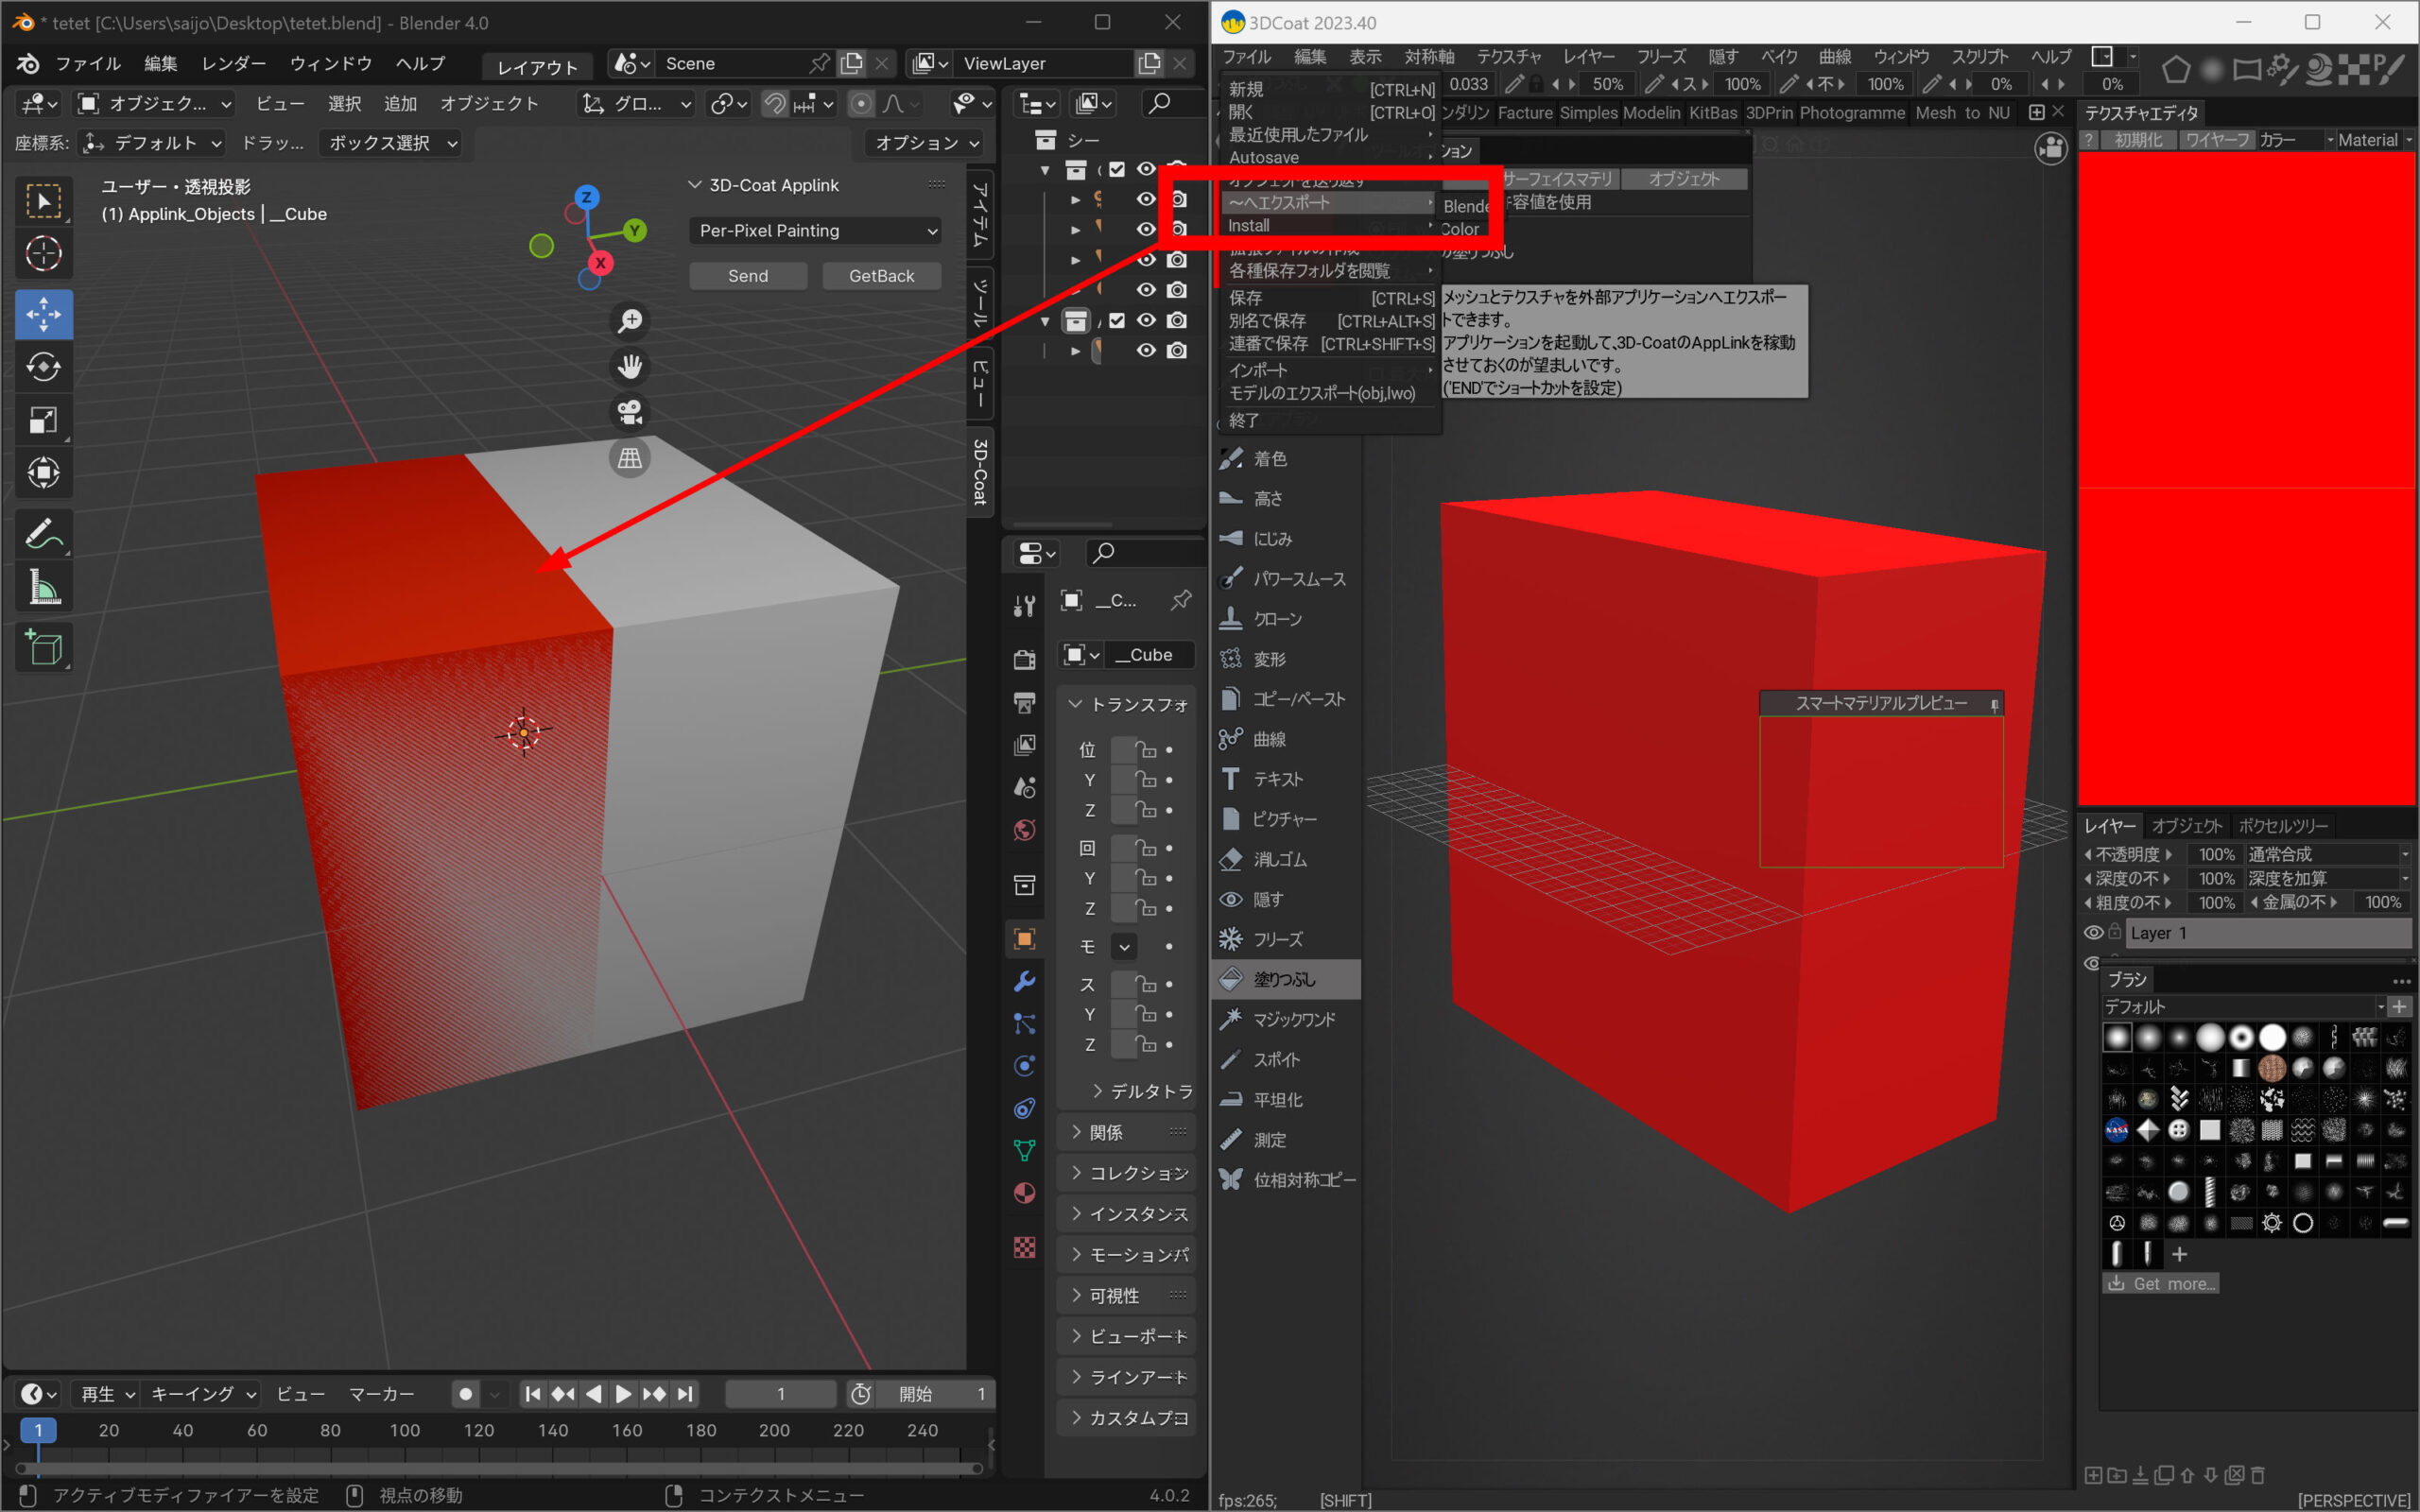The image size is (2420, 1512).
Task: Select the マジックワンド magic wand tool
Action: (1293, 1019)
